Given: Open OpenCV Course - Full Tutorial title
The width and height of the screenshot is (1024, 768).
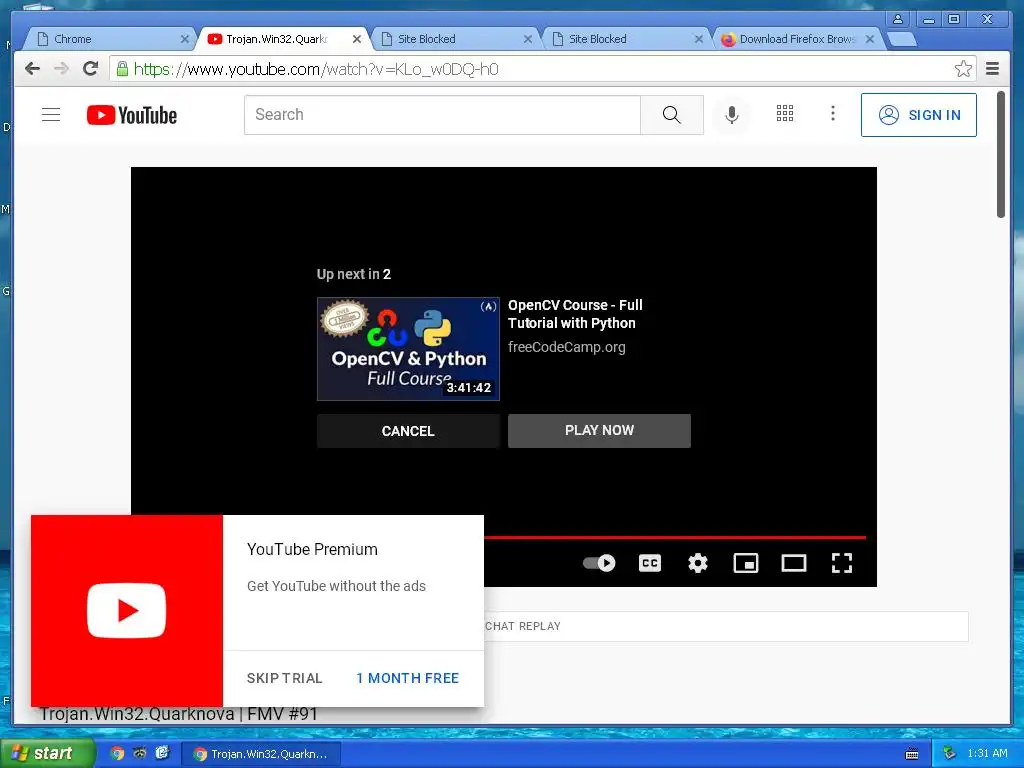Looking at the screenshot, I should pos(575,314).
